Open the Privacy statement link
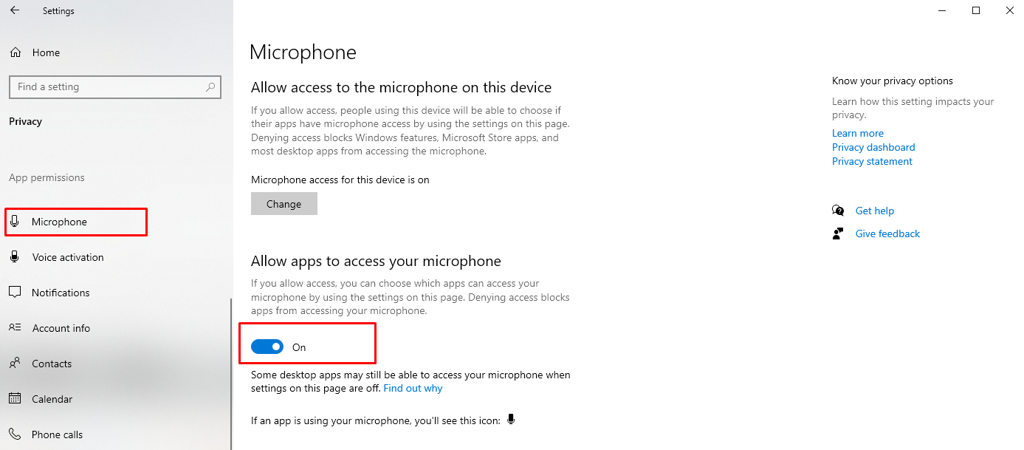 [x=872, y=161]
